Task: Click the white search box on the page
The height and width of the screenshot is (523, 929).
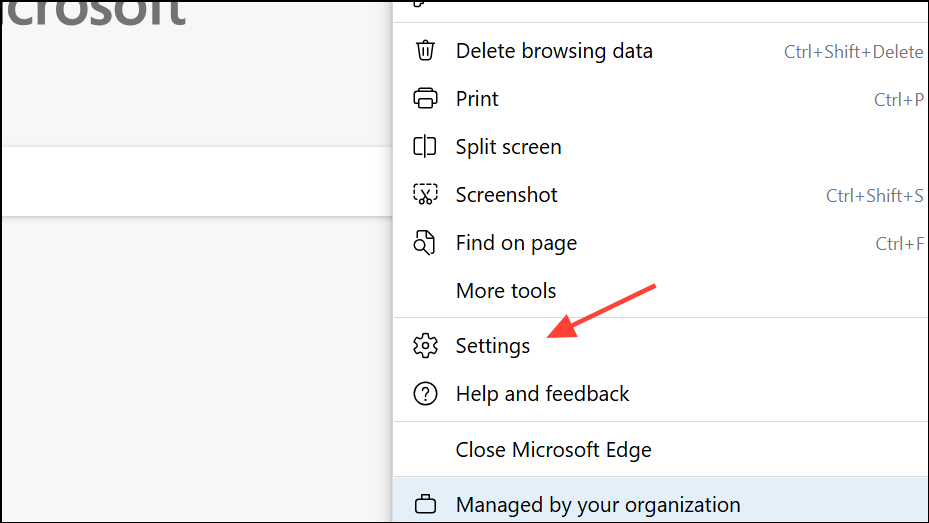Action: [x=195, y=181]
